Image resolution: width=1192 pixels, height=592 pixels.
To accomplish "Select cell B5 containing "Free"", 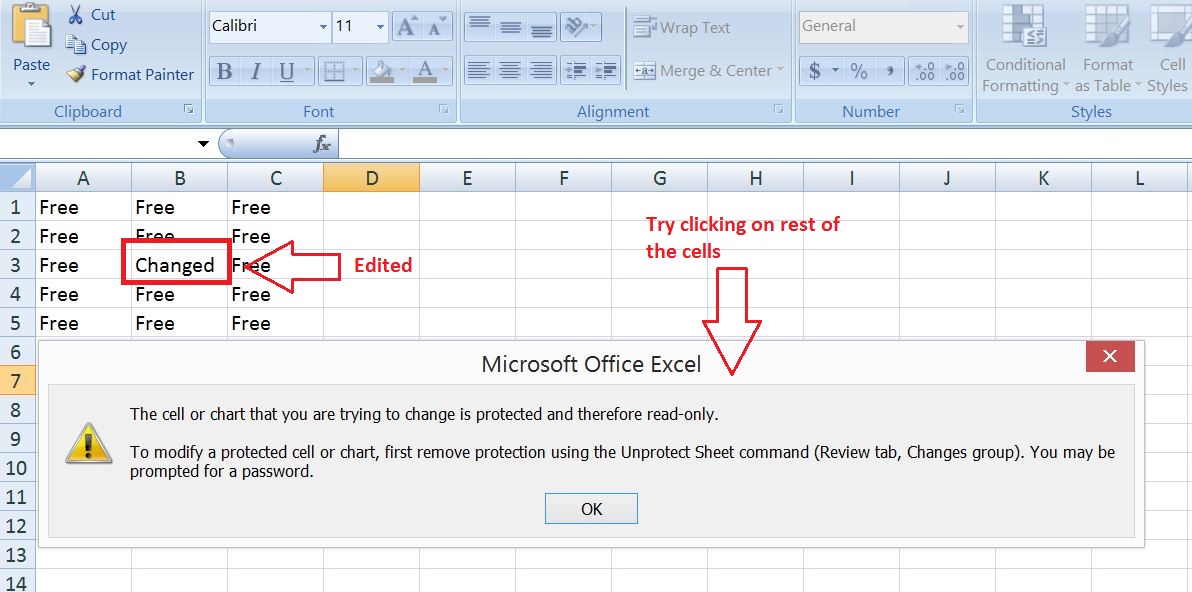I will click(x=179, y=323).
